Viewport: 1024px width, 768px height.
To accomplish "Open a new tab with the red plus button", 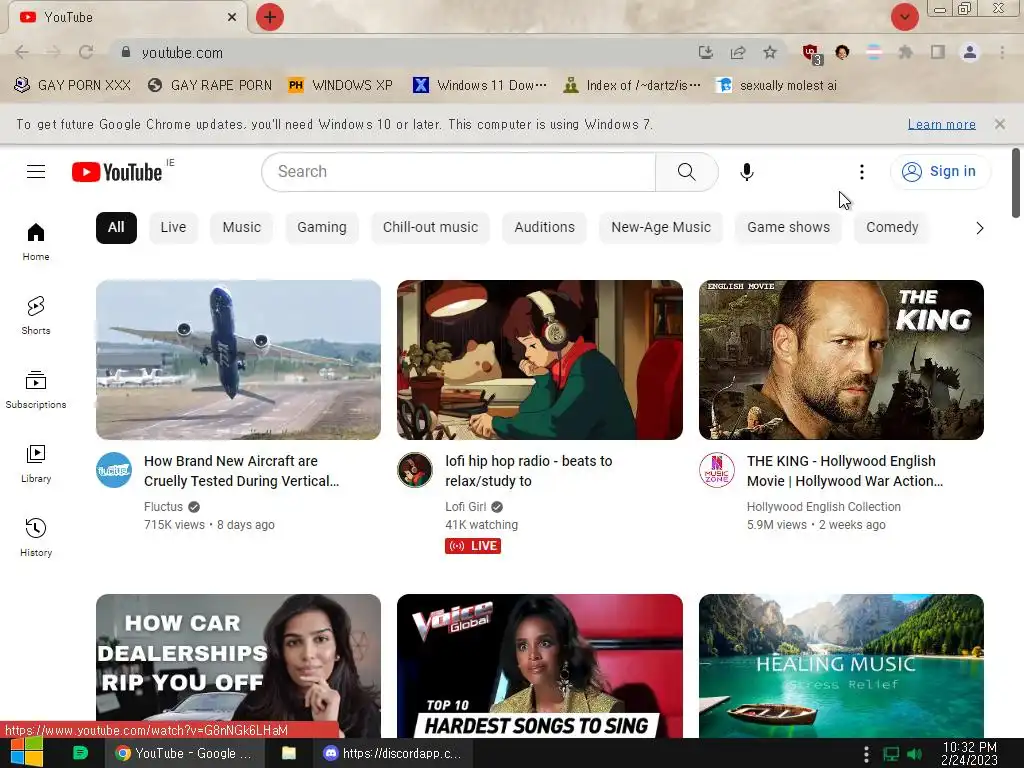I will point(269,17).
